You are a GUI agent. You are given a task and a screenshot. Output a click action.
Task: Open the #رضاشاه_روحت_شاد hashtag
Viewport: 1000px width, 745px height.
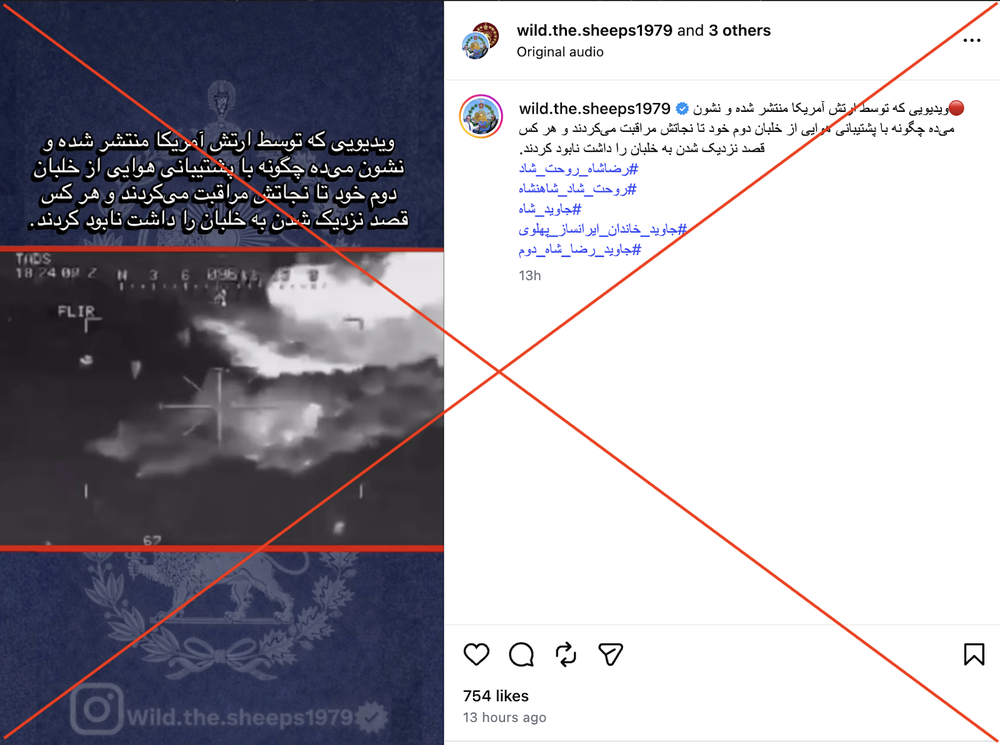(578, 168)
